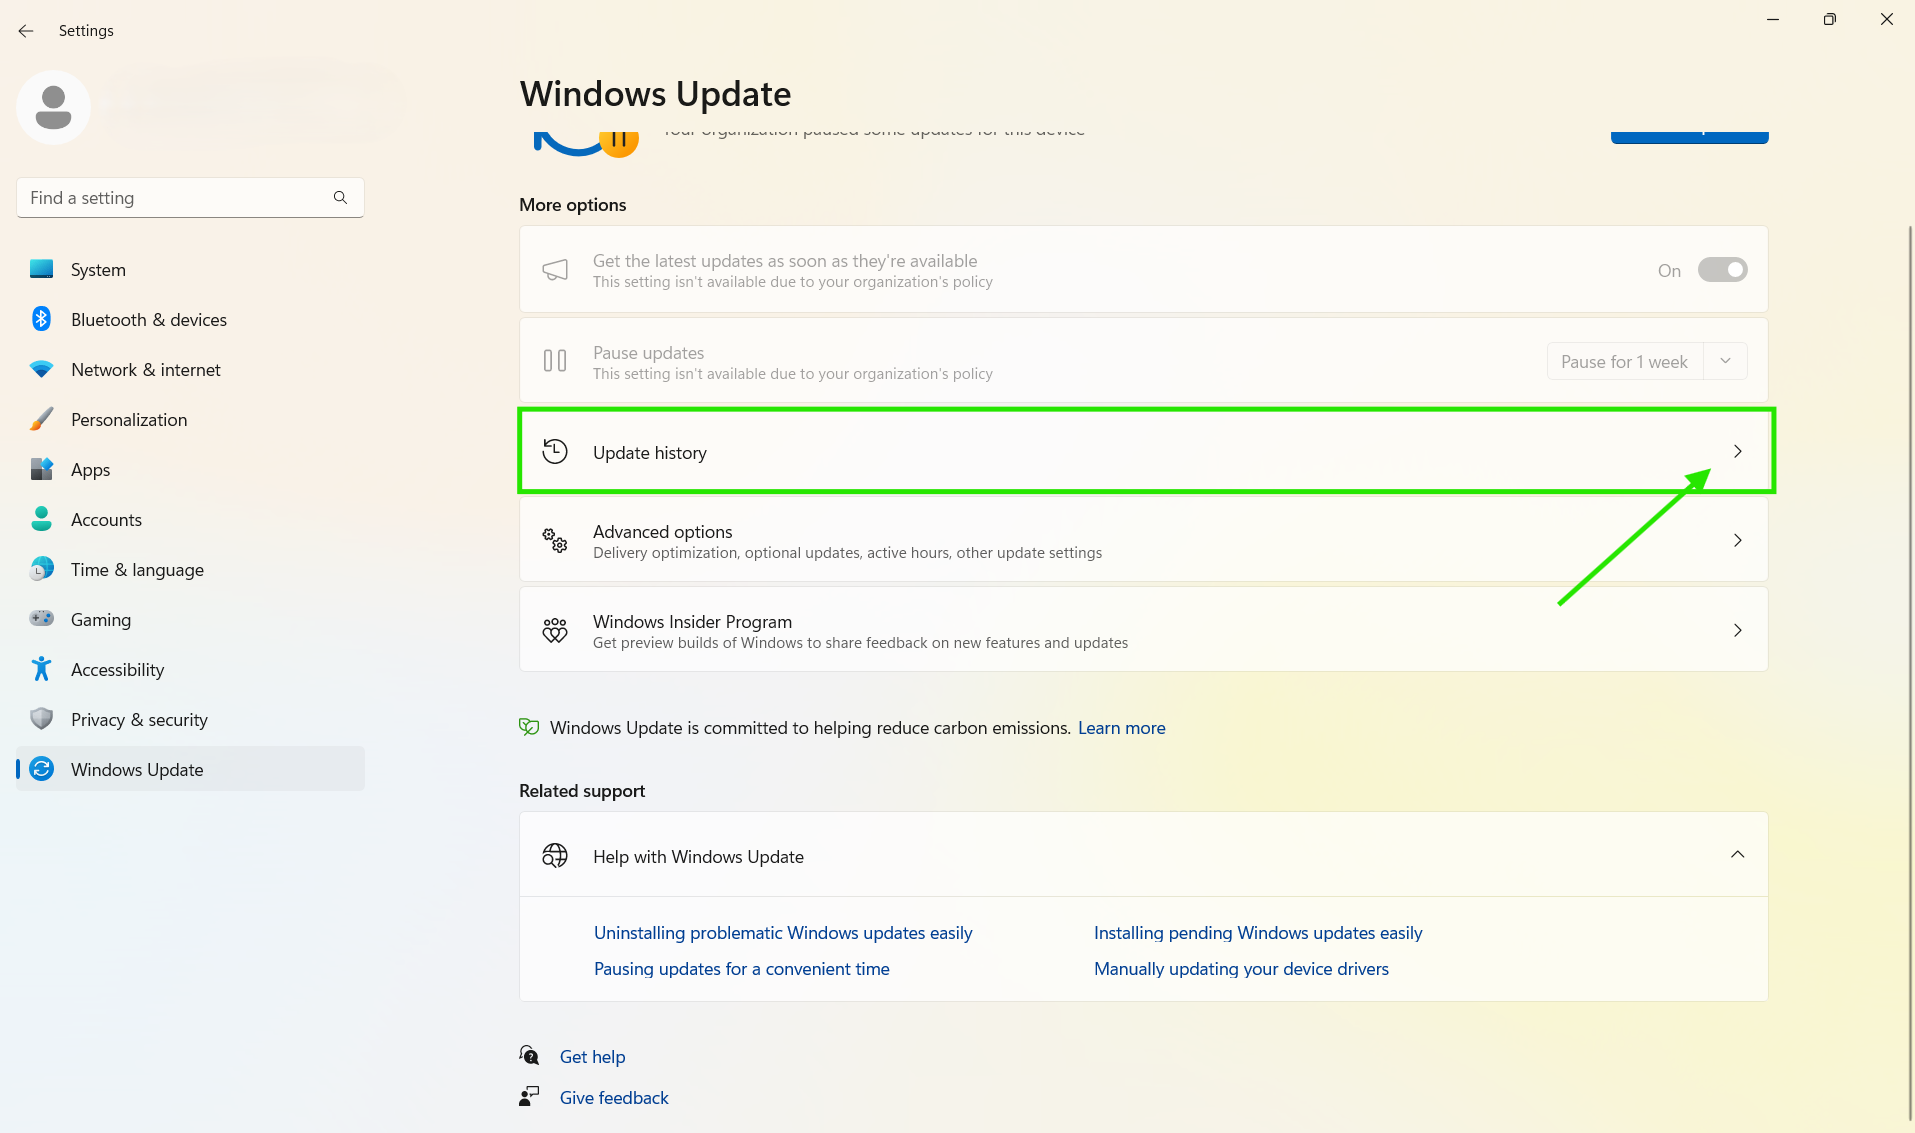Open Windows Insider Program via its chevron

pos(1737,631)
